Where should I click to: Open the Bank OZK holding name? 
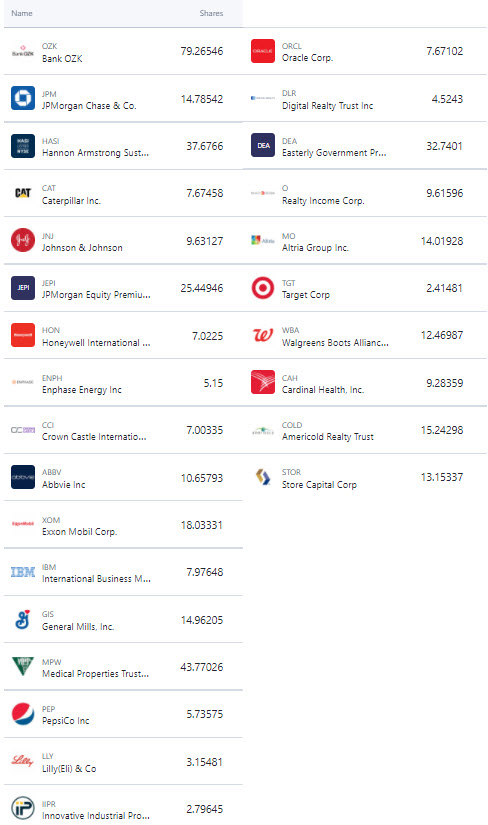pos(62,58)
